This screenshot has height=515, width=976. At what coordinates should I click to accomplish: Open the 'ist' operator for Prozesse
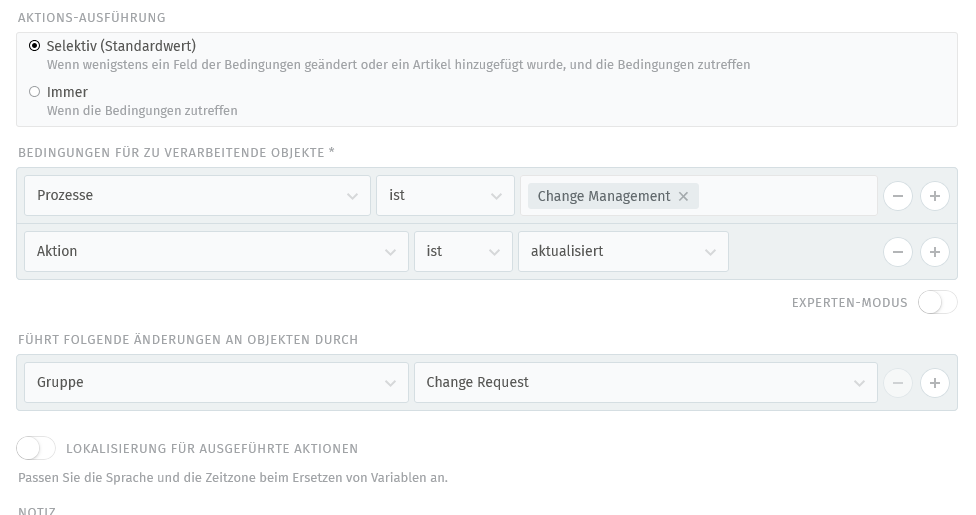tap(445, 196)
